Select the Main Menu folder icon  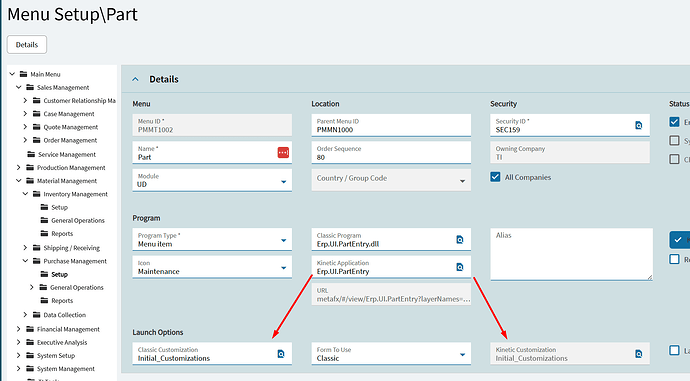[24, 74]
